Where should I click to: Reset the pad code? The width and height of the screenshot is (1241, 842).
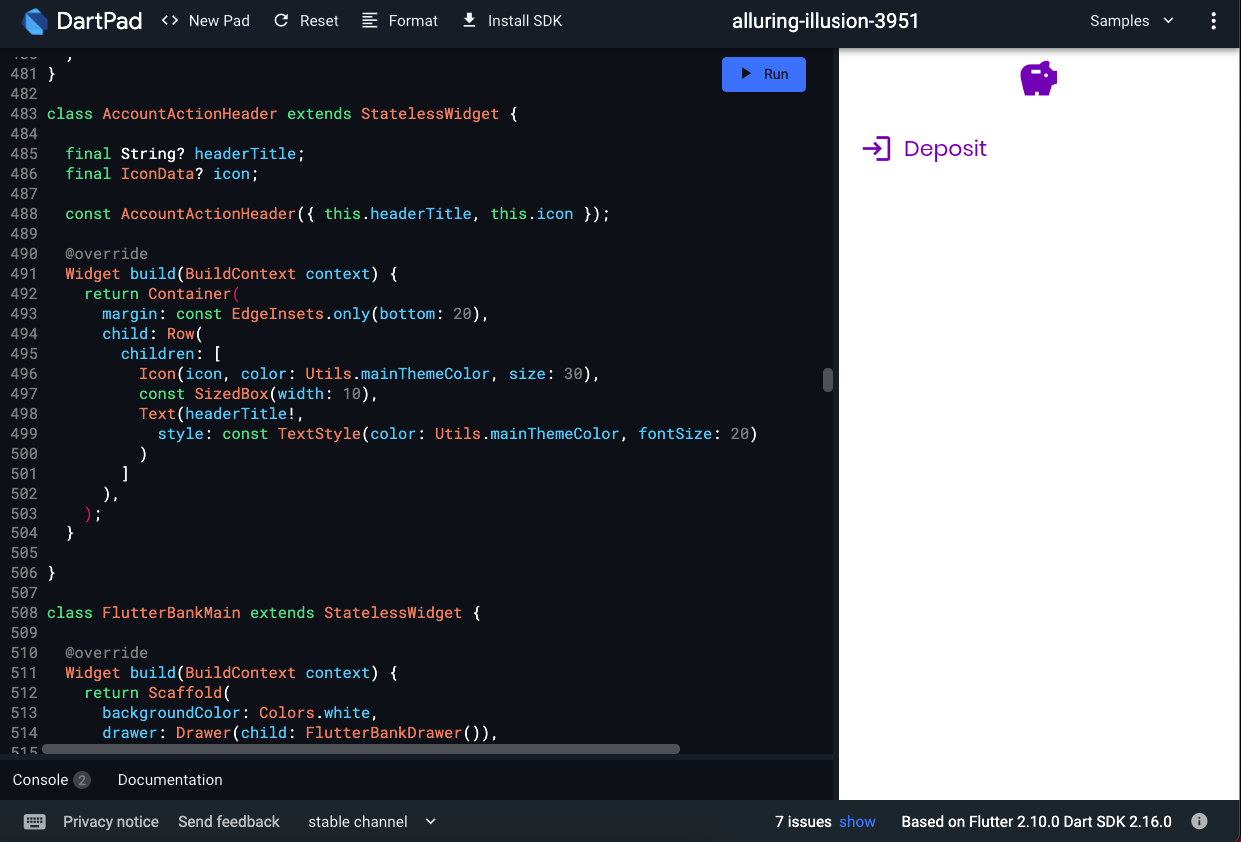306,21
